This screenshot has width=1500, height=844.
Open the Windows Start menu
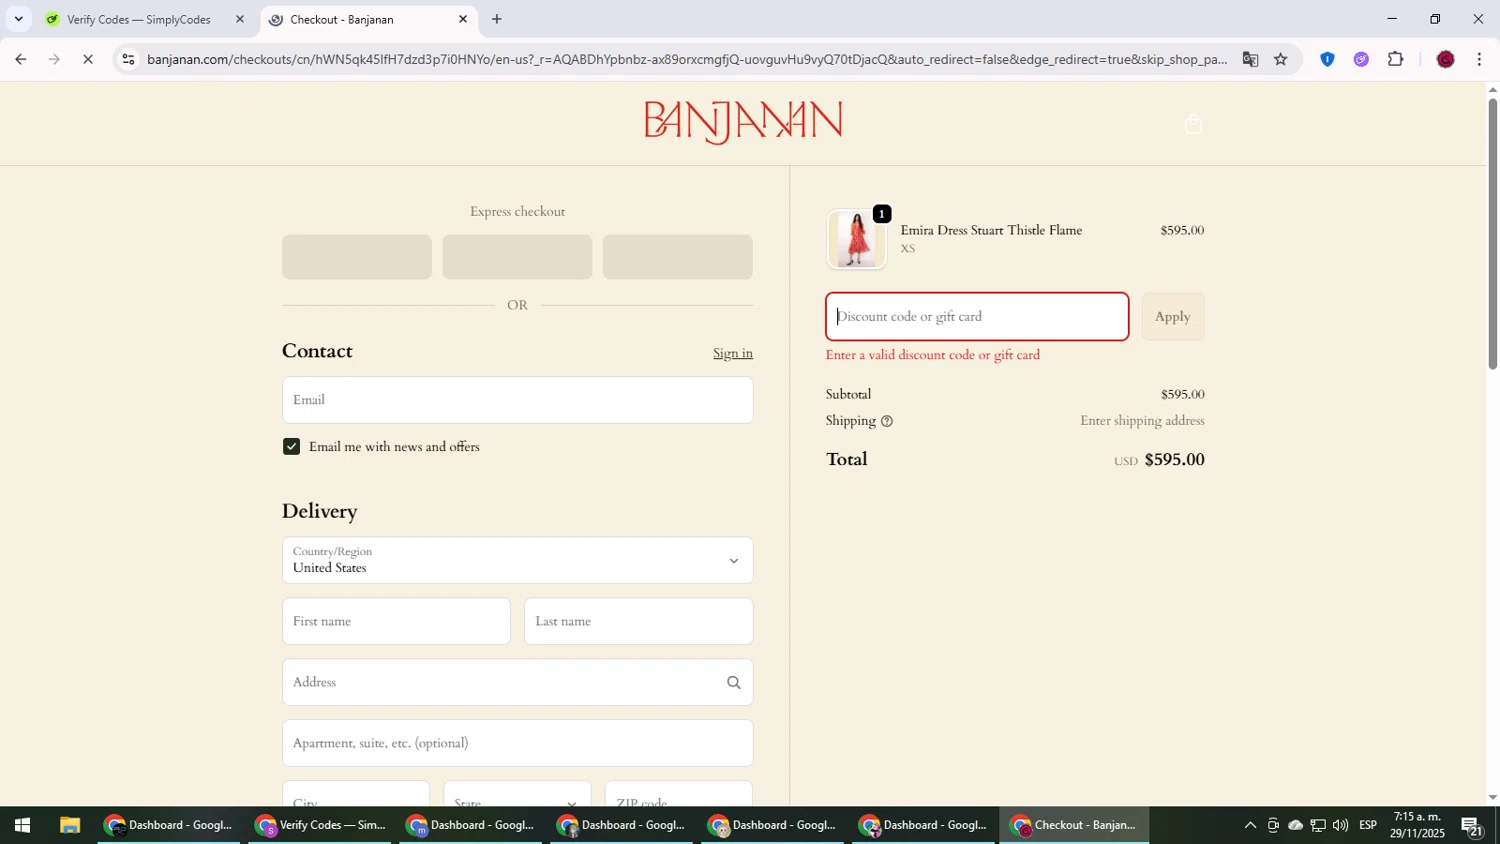pyautogui.click(x=22, y=825)
